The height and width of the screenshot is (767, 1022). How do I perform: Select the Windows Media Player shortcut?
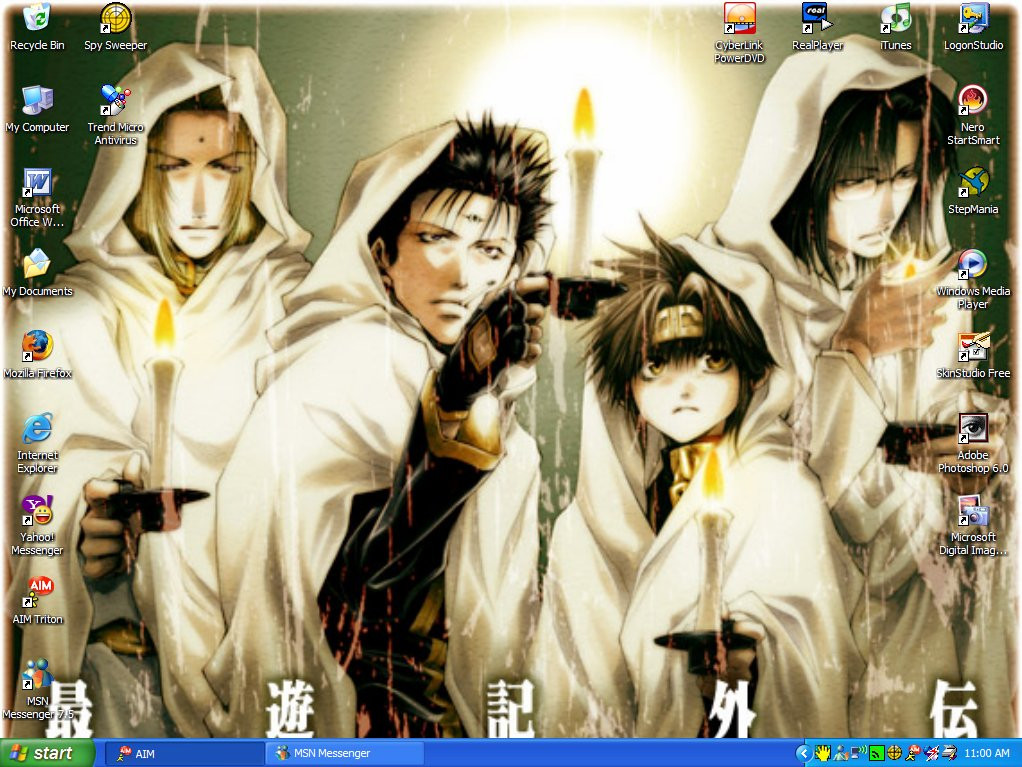973,280
